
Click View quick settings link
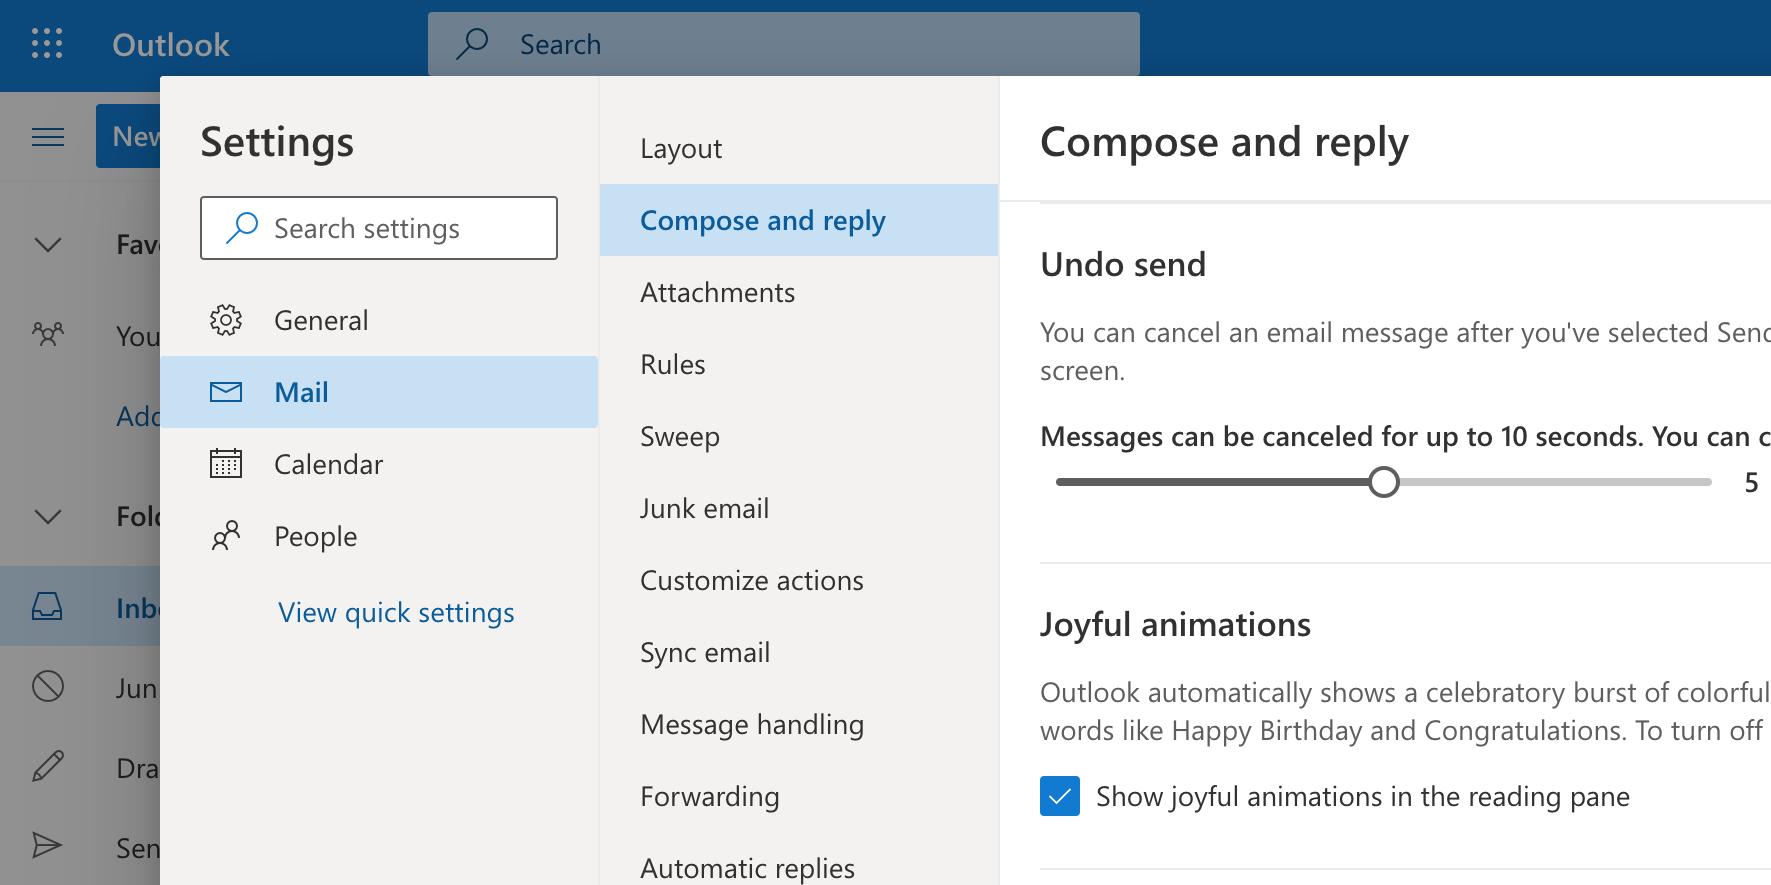pyautogui.click(x=396, y=613)
